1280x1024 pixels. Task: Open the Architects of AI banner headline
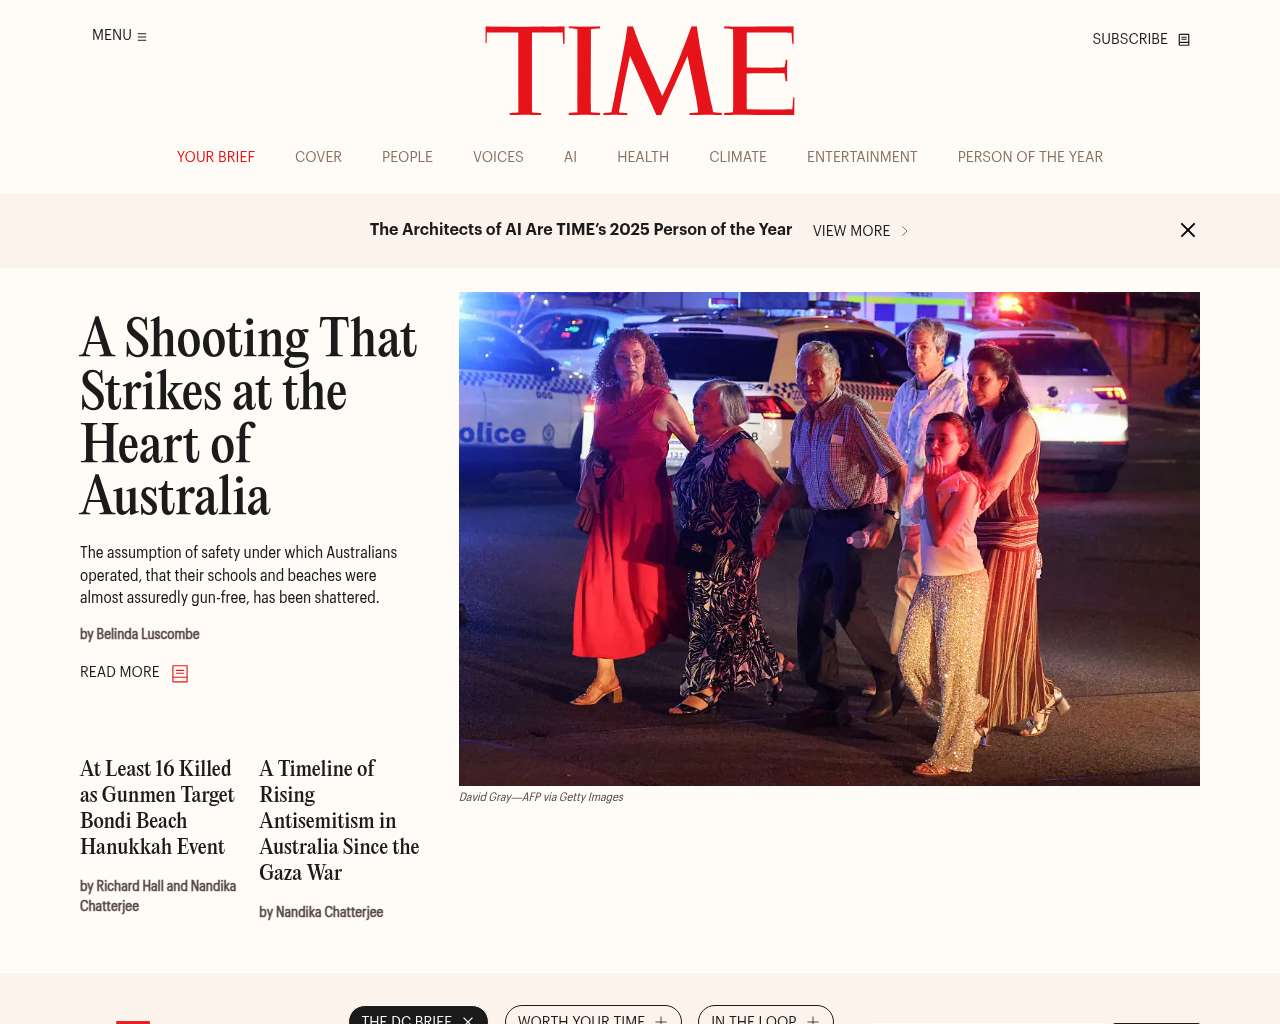click(581, 229)
